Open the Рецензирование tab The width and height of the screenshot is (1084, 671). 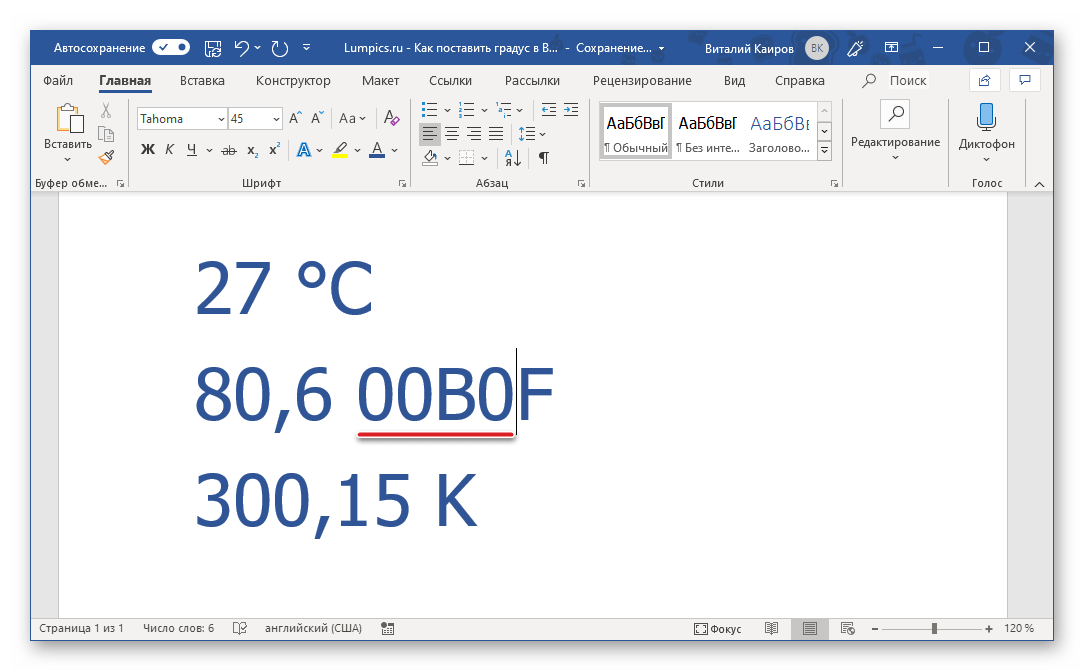coord(642,81)
